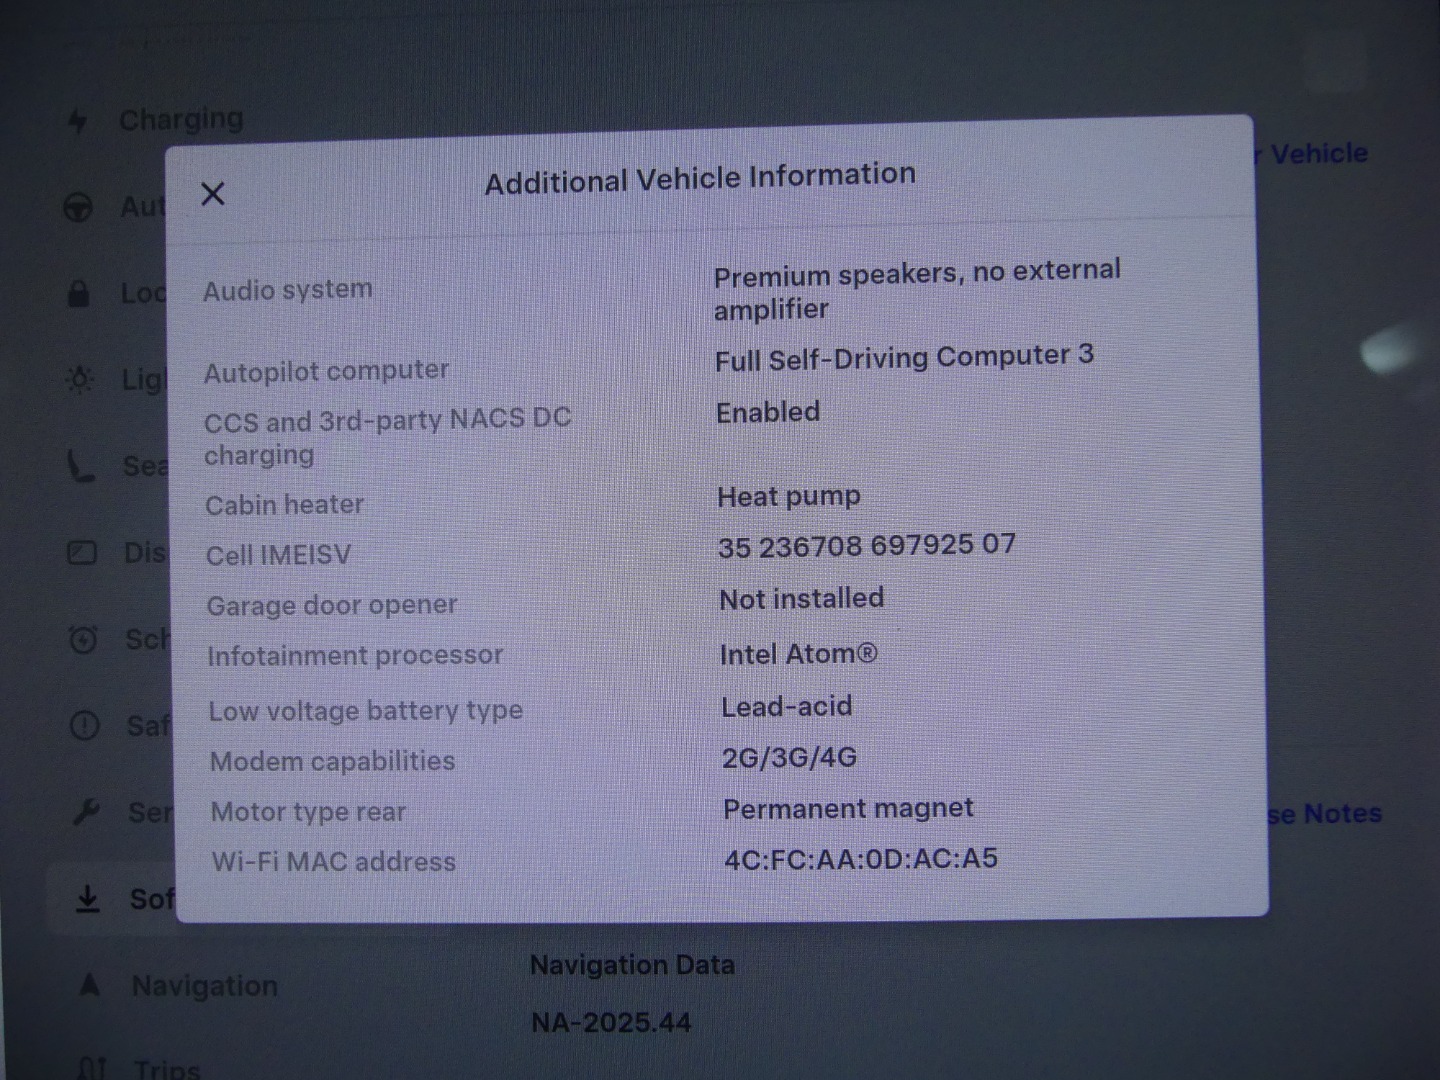The image size is (1440, 1080).
Task: Click the Wi-Fi MAC address value
Action: pyautogui.click(x=860, y=859)
